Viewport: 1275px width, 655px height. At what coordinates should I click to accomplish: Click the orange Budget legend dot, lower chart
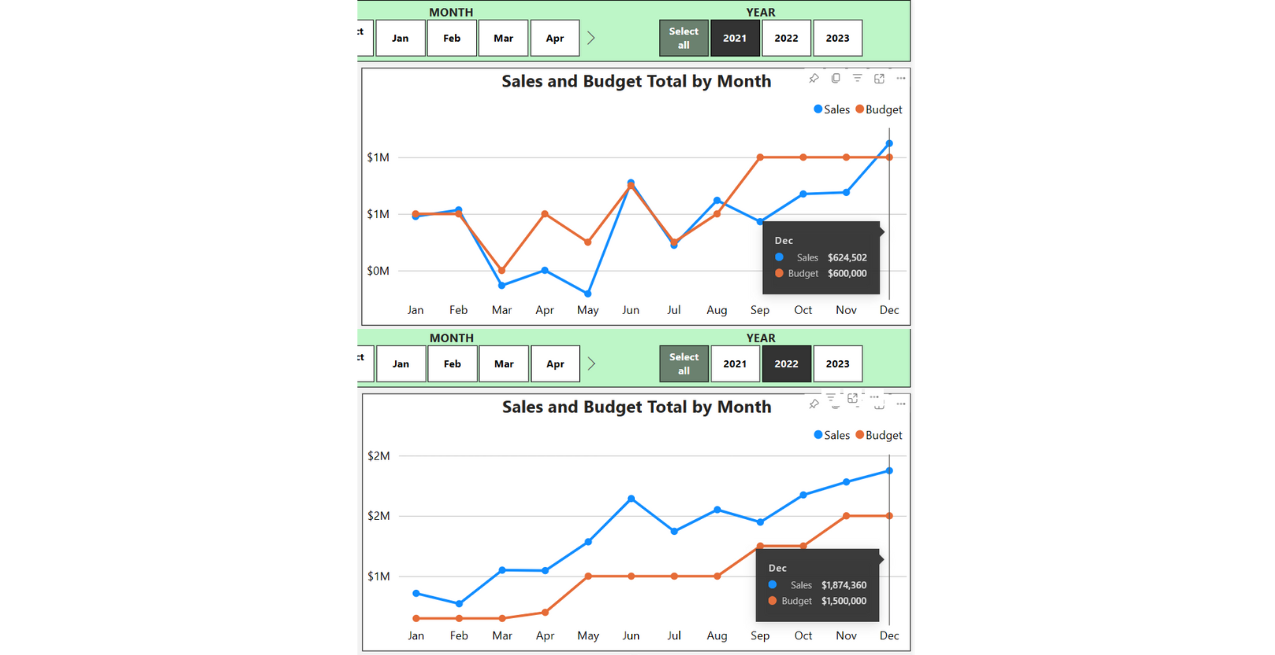point(859,435)
